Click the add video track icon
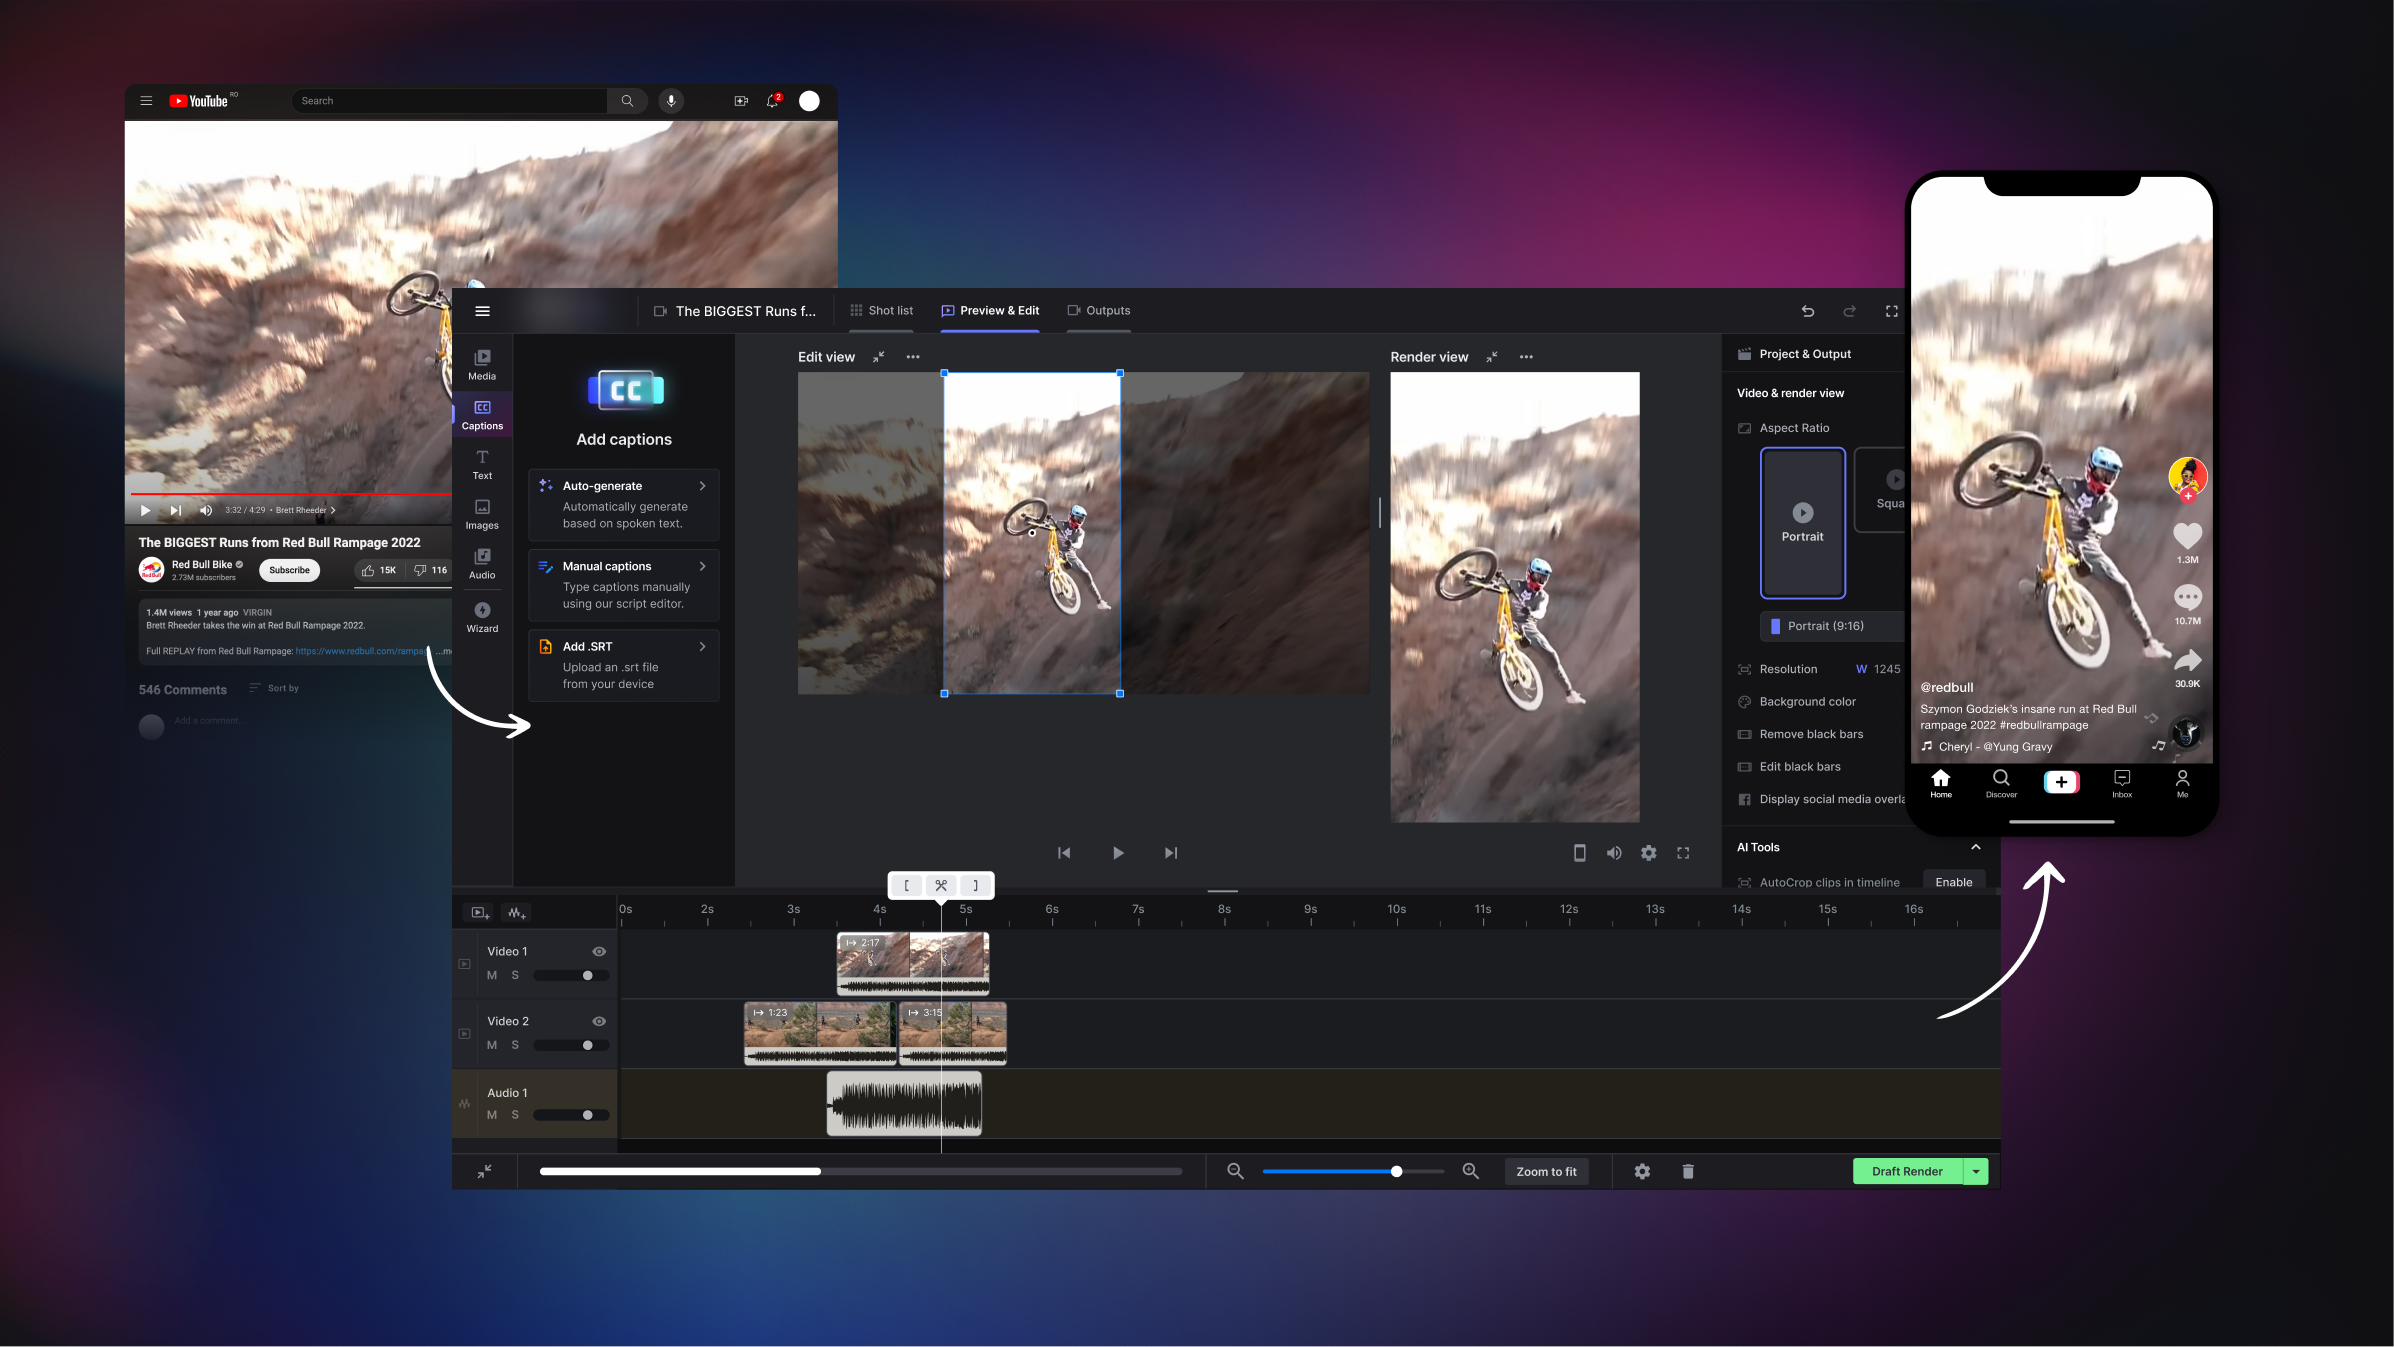 point(480,912)
